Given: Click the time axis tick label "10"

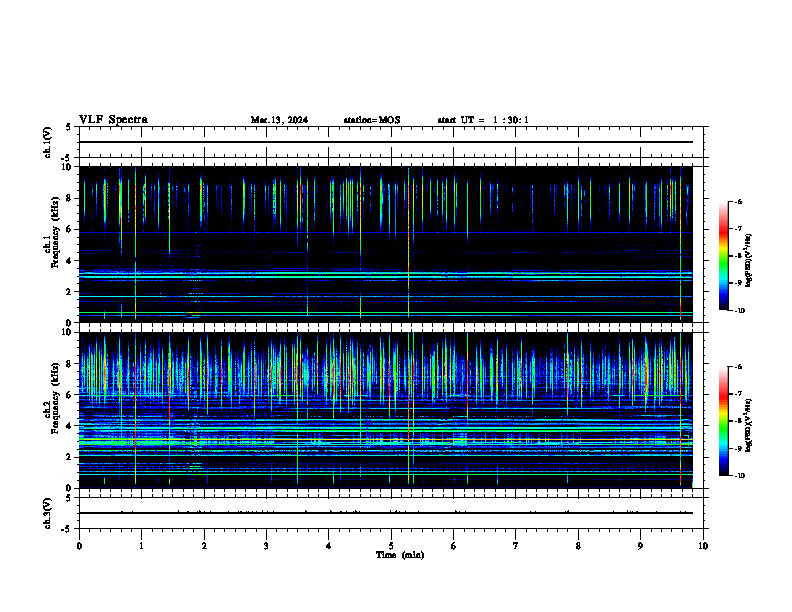Looking at the screenshot, I should (x=703, y=546).
